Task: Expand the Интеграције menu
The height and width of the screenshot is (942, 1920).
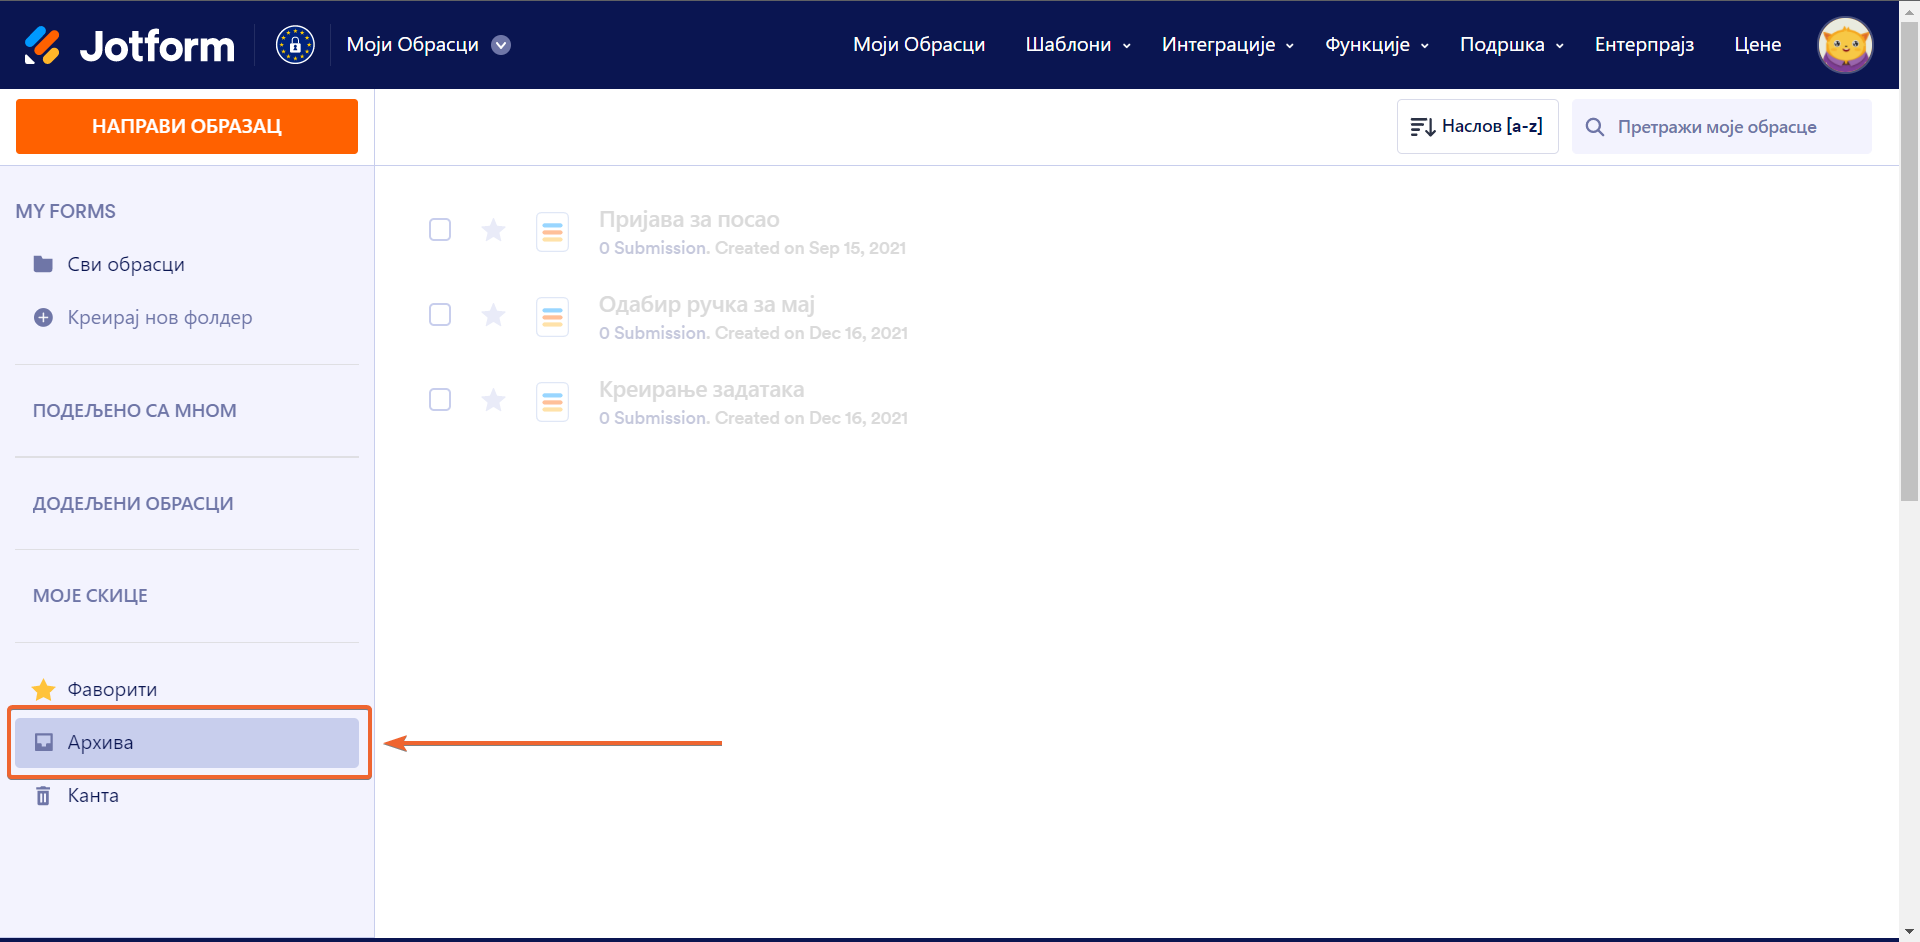Action: (1228, 45)
